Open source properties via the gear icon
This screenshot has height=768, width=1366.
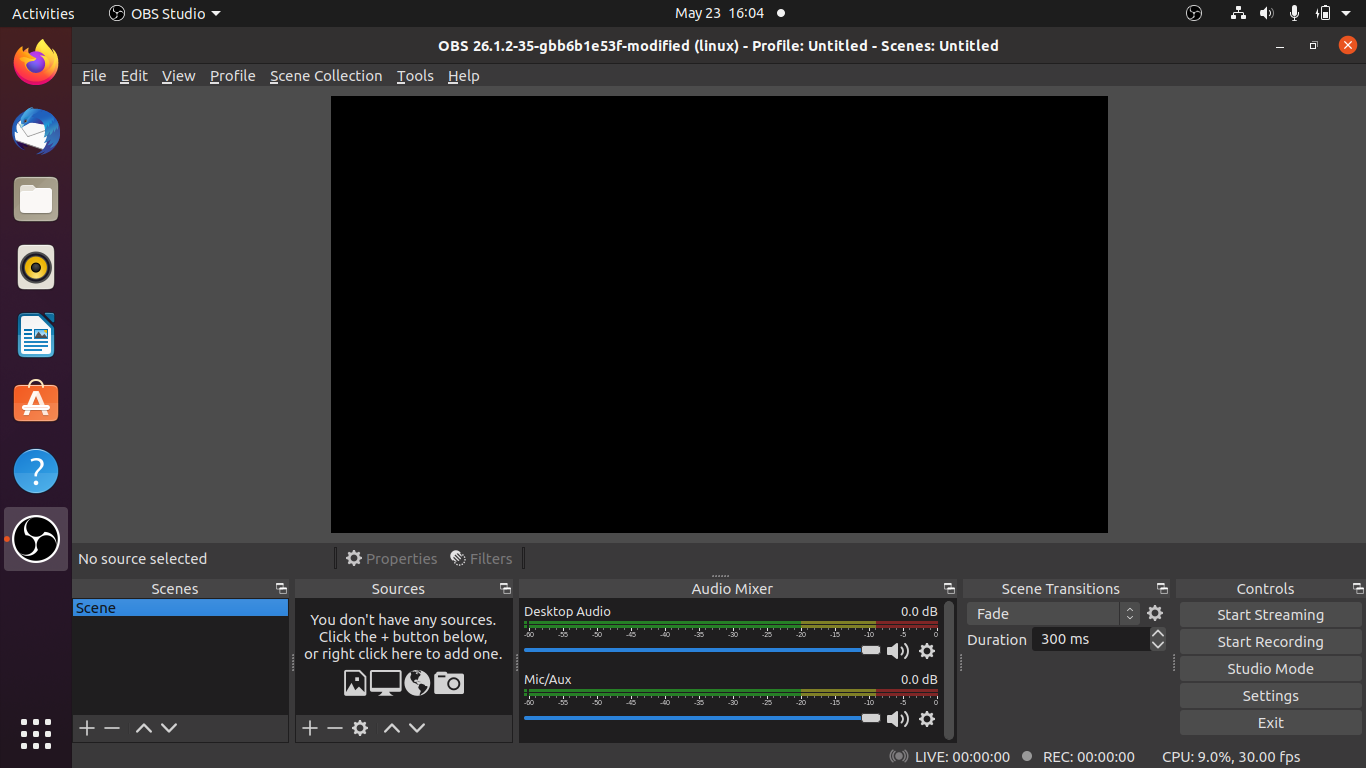click(x=360, y=728)
